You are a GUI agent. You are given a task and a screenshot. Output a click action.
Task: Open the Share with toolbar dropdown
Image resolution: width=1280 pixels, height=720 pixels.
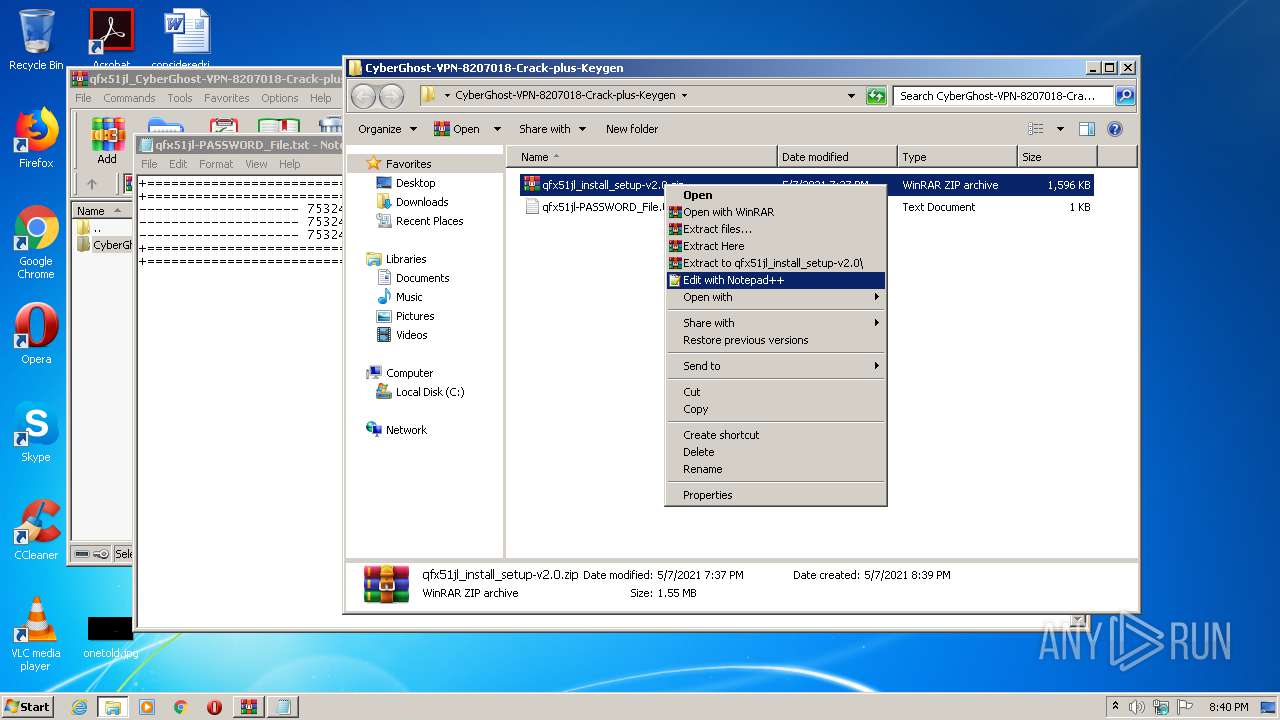pos(551,129)
